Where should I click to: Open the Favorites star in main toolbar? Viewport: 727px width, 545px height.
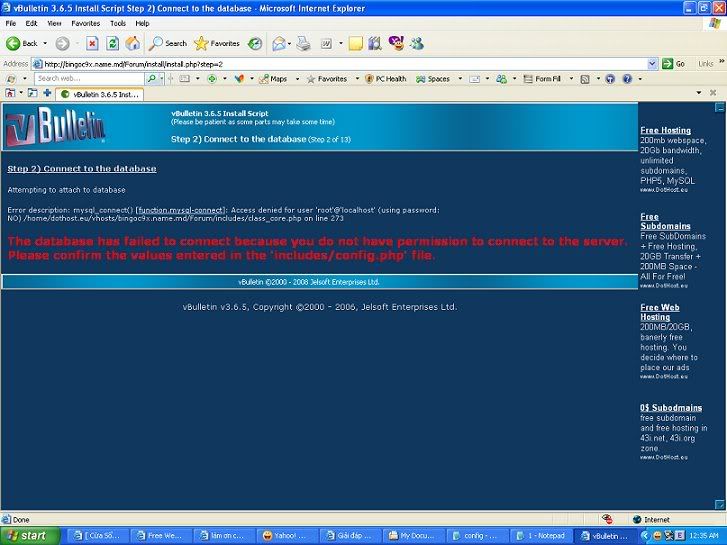click(x=217, y=44)
